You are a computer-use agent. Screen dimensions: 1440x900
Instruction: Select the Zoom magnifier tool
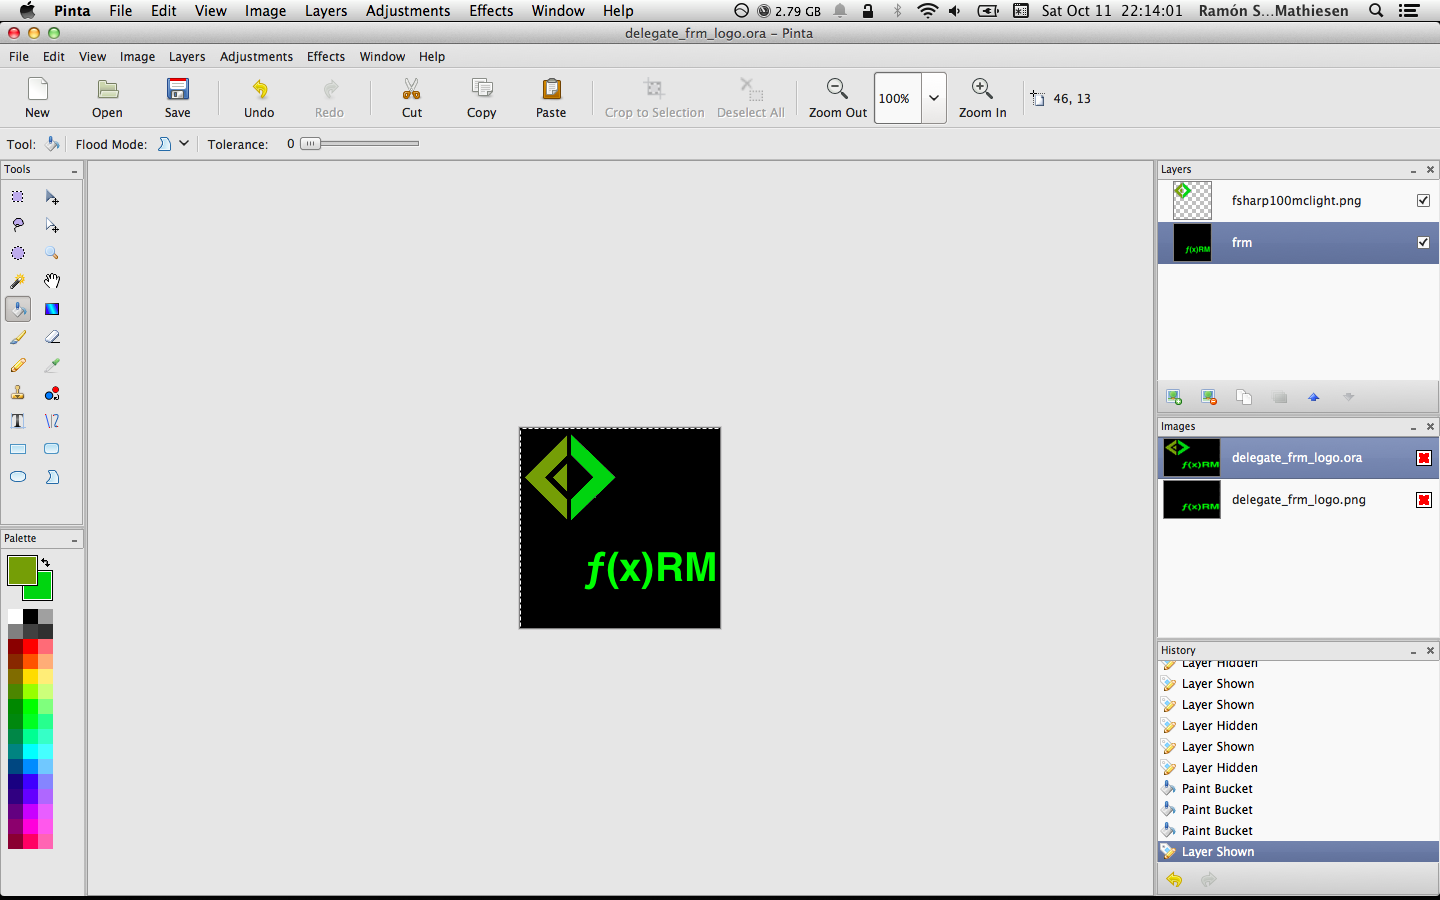52,253
